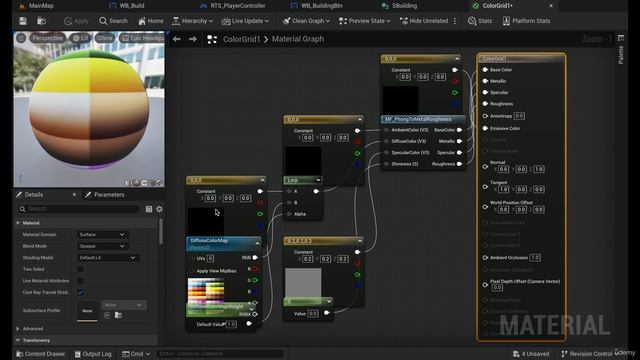Image resolution: width=640 pixels, height=360 pixels.
Task: Collapse the 0.2,0.2,0.2 constant node
Action: coord(360,241)
